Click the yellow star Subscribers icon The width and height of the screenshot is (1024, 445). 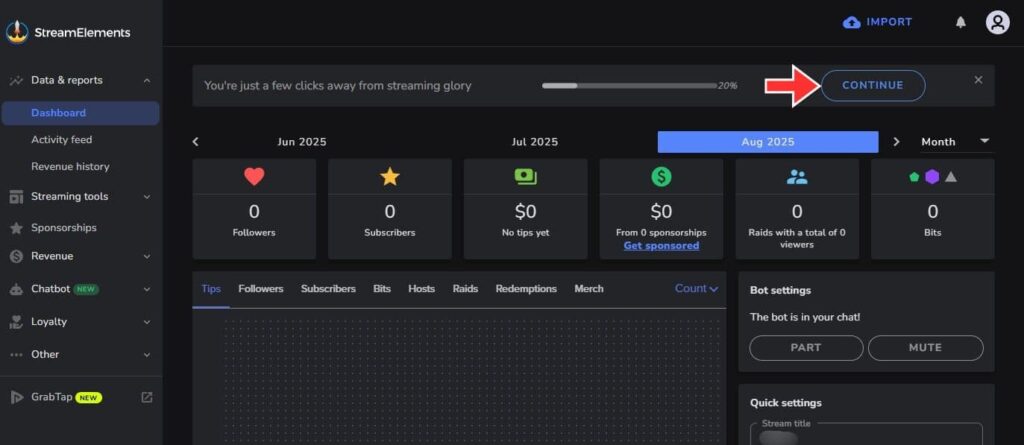(x=390, y=176)
